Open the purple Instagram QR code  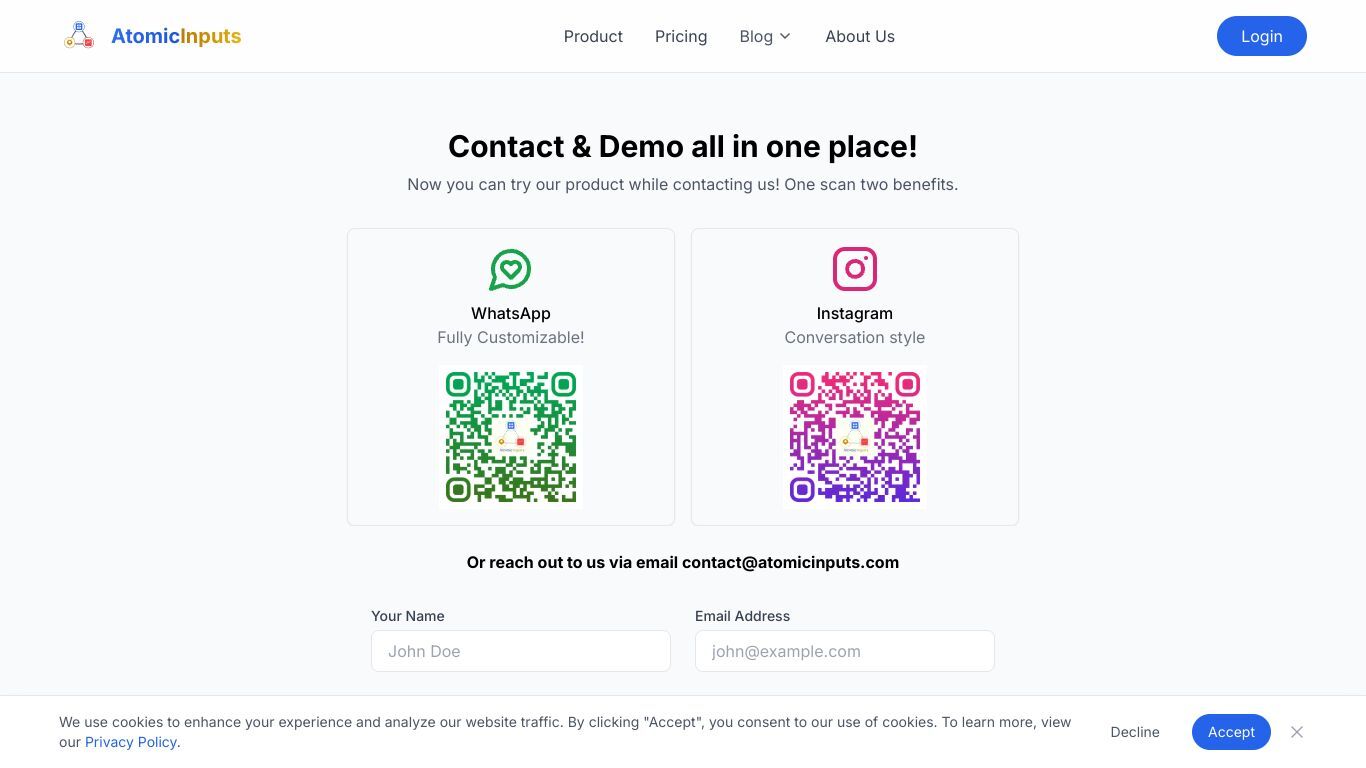(855, 437)
